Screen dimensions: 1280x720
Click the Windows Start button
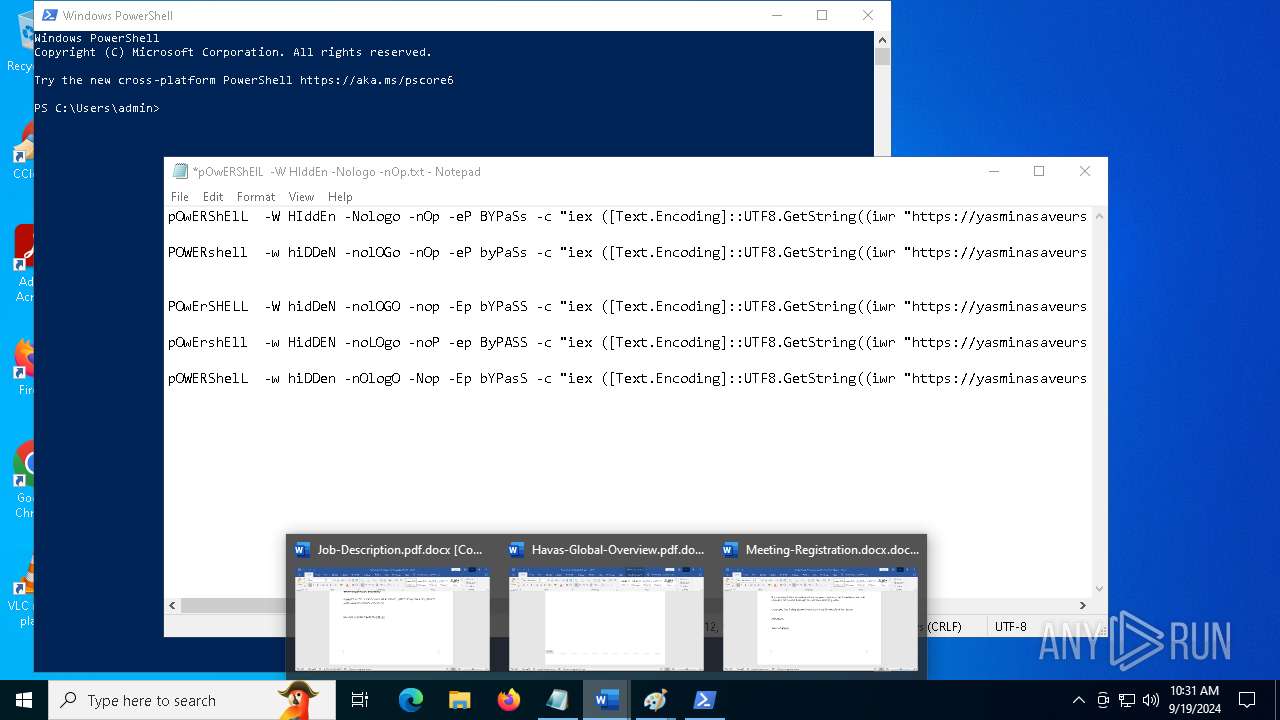tap(24, 700)
